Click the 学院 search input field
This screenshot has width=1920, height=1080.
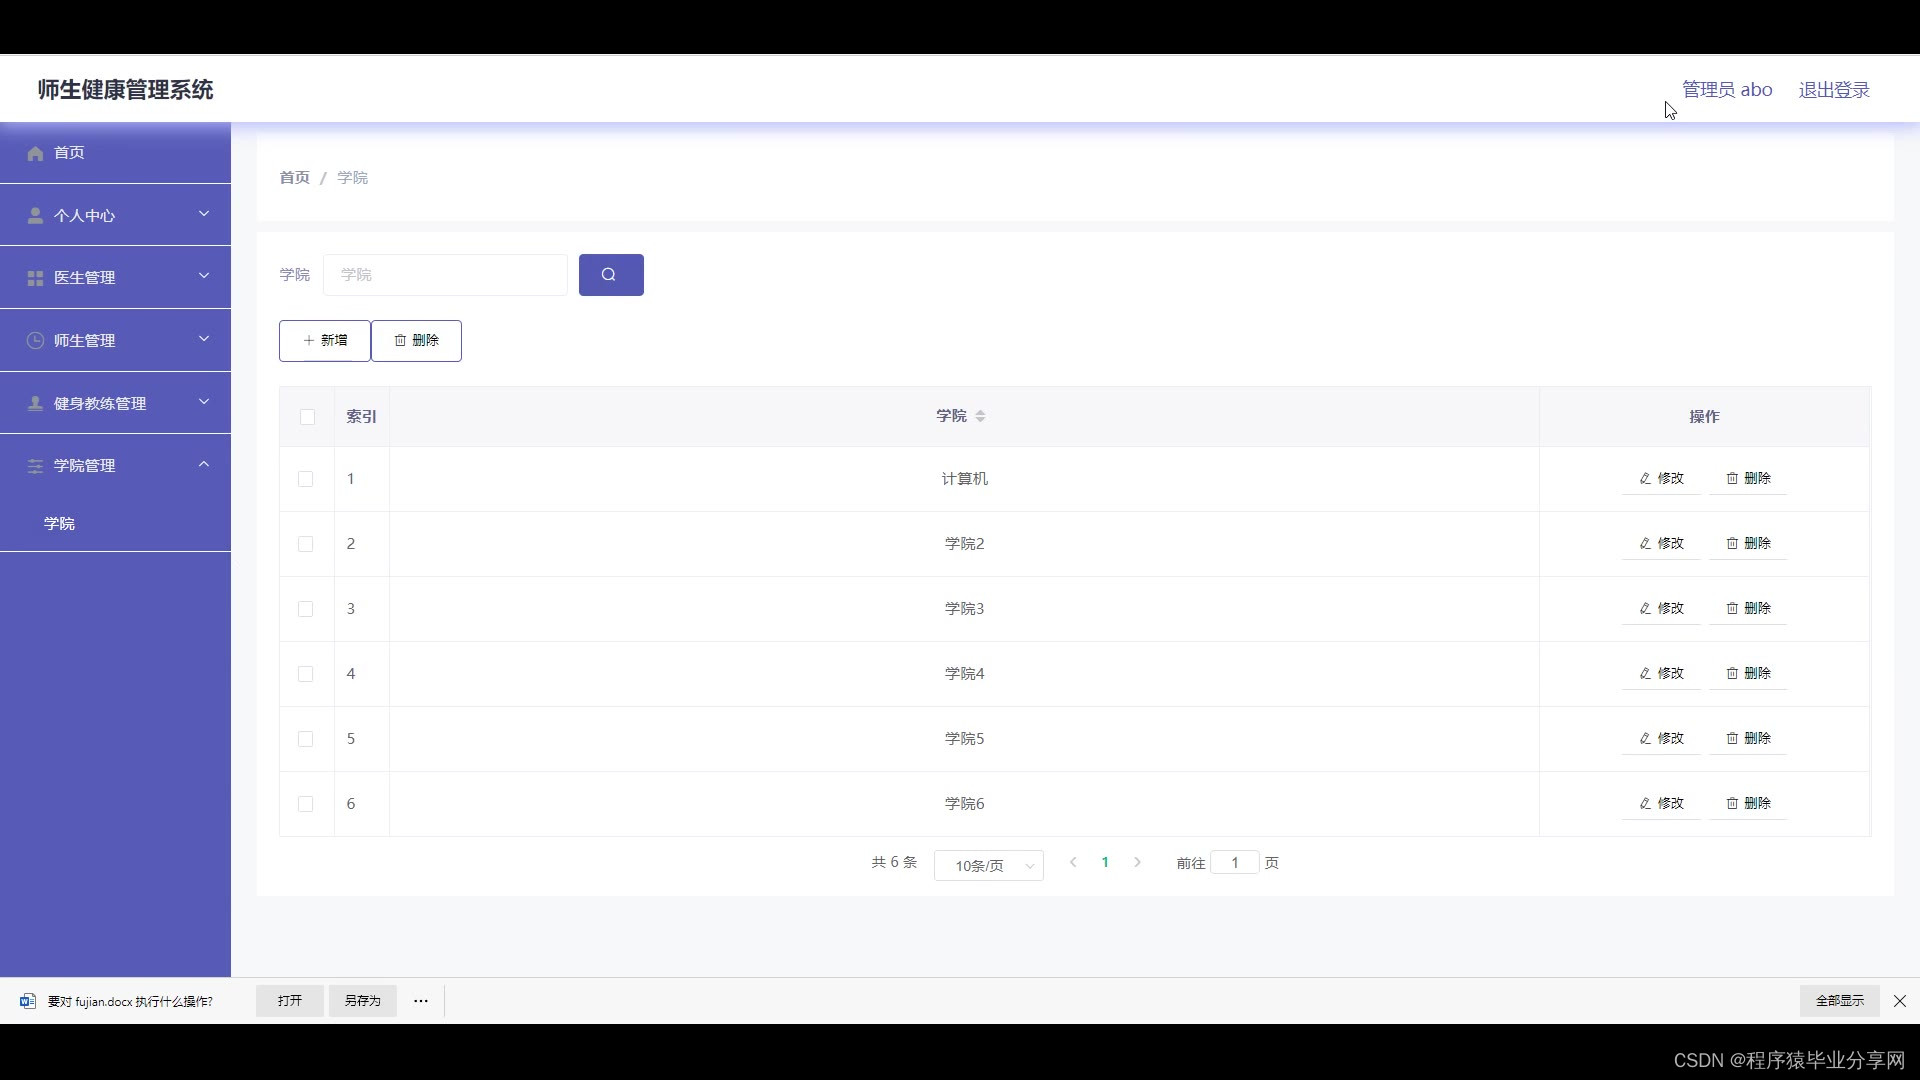[445, 275]
